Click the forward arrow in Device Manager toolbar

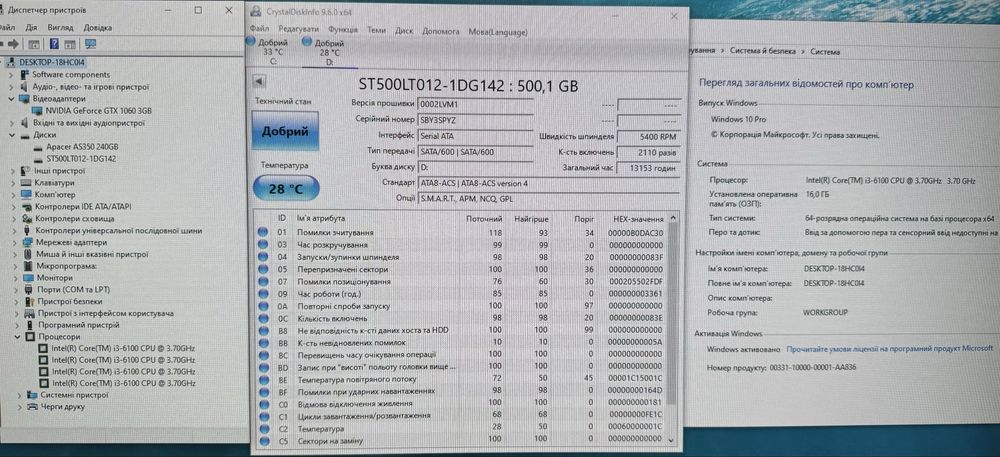(x=14, y=44)
